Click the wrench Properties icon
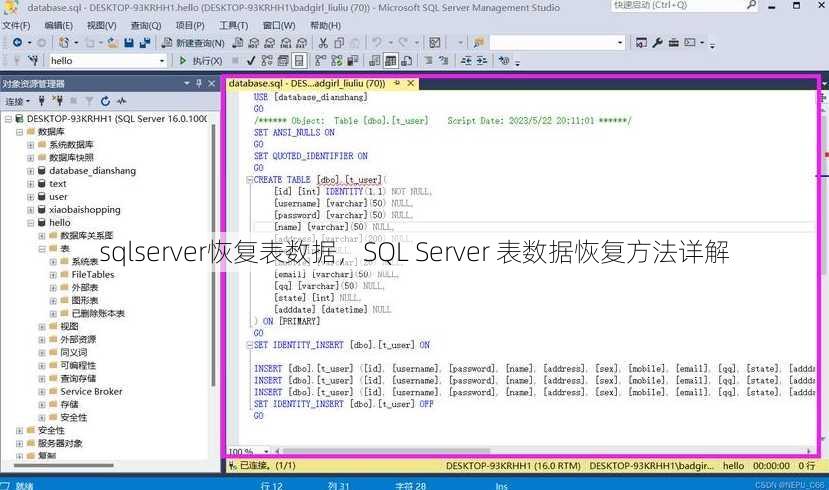The height and width of the screenshot is (490, 829). [657, 43]
